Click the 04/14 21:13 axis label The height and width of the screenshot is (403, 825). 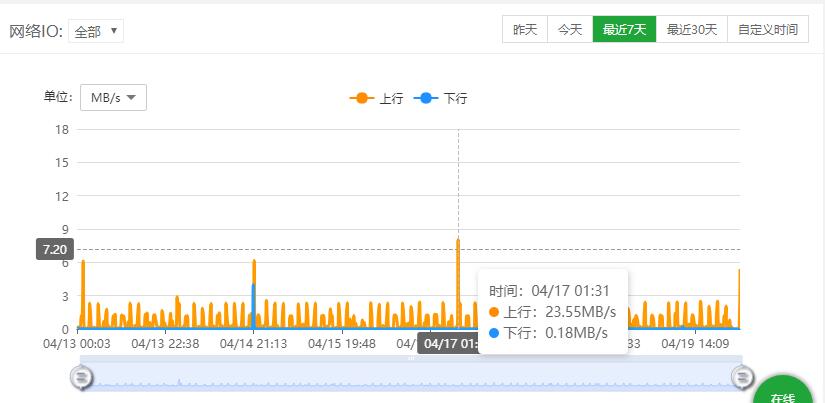tap(254, 344)
